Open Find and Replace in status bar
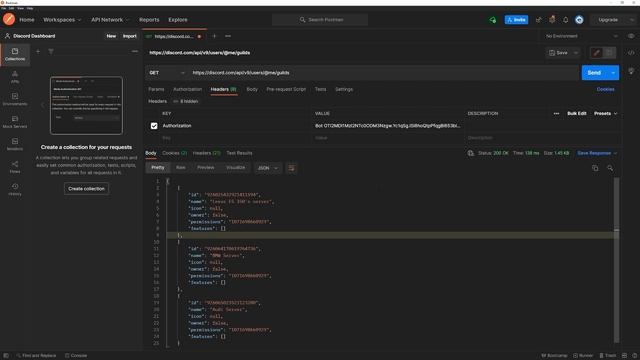The width and height of the screenshot is (640, 360). [36, 356]
